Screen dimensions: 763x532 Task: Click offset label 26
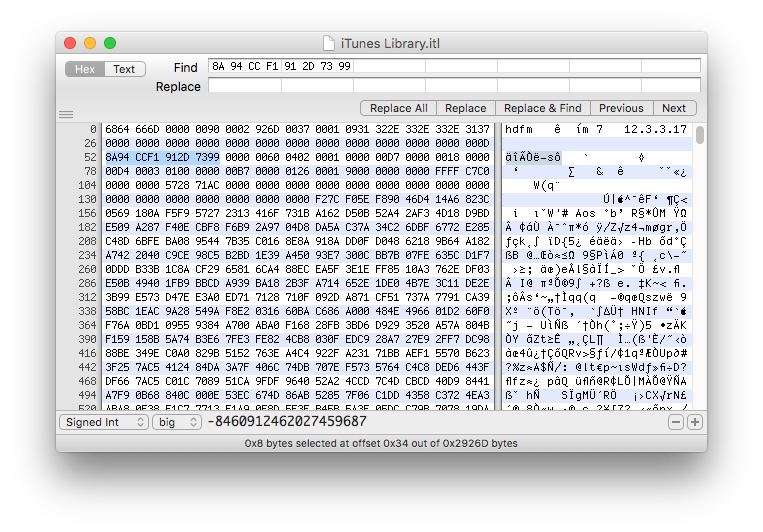(x=91, y=144)
